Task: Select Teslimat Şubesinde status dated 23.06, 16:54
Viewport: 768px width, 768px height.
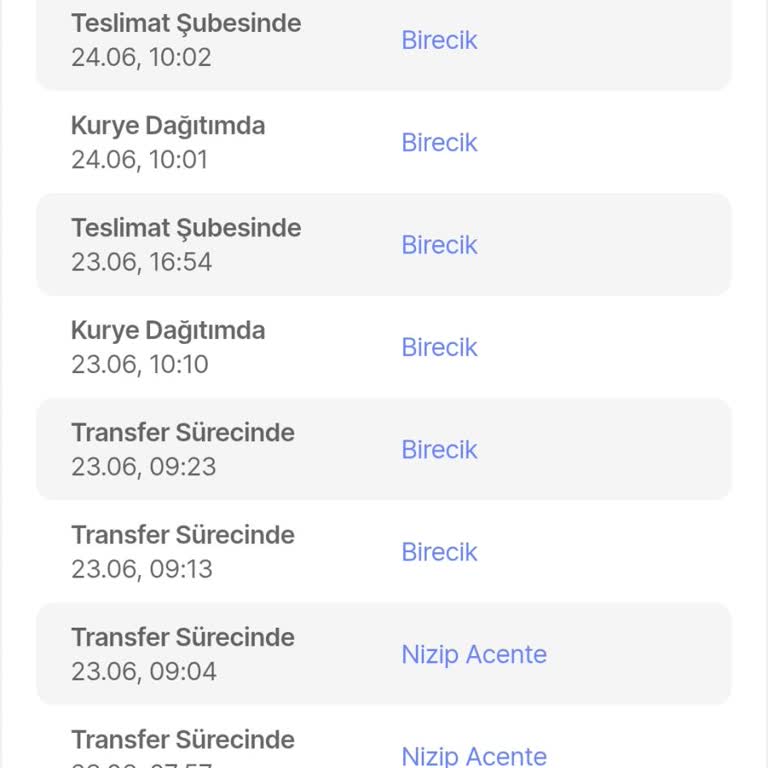Action: click(186, 228)
